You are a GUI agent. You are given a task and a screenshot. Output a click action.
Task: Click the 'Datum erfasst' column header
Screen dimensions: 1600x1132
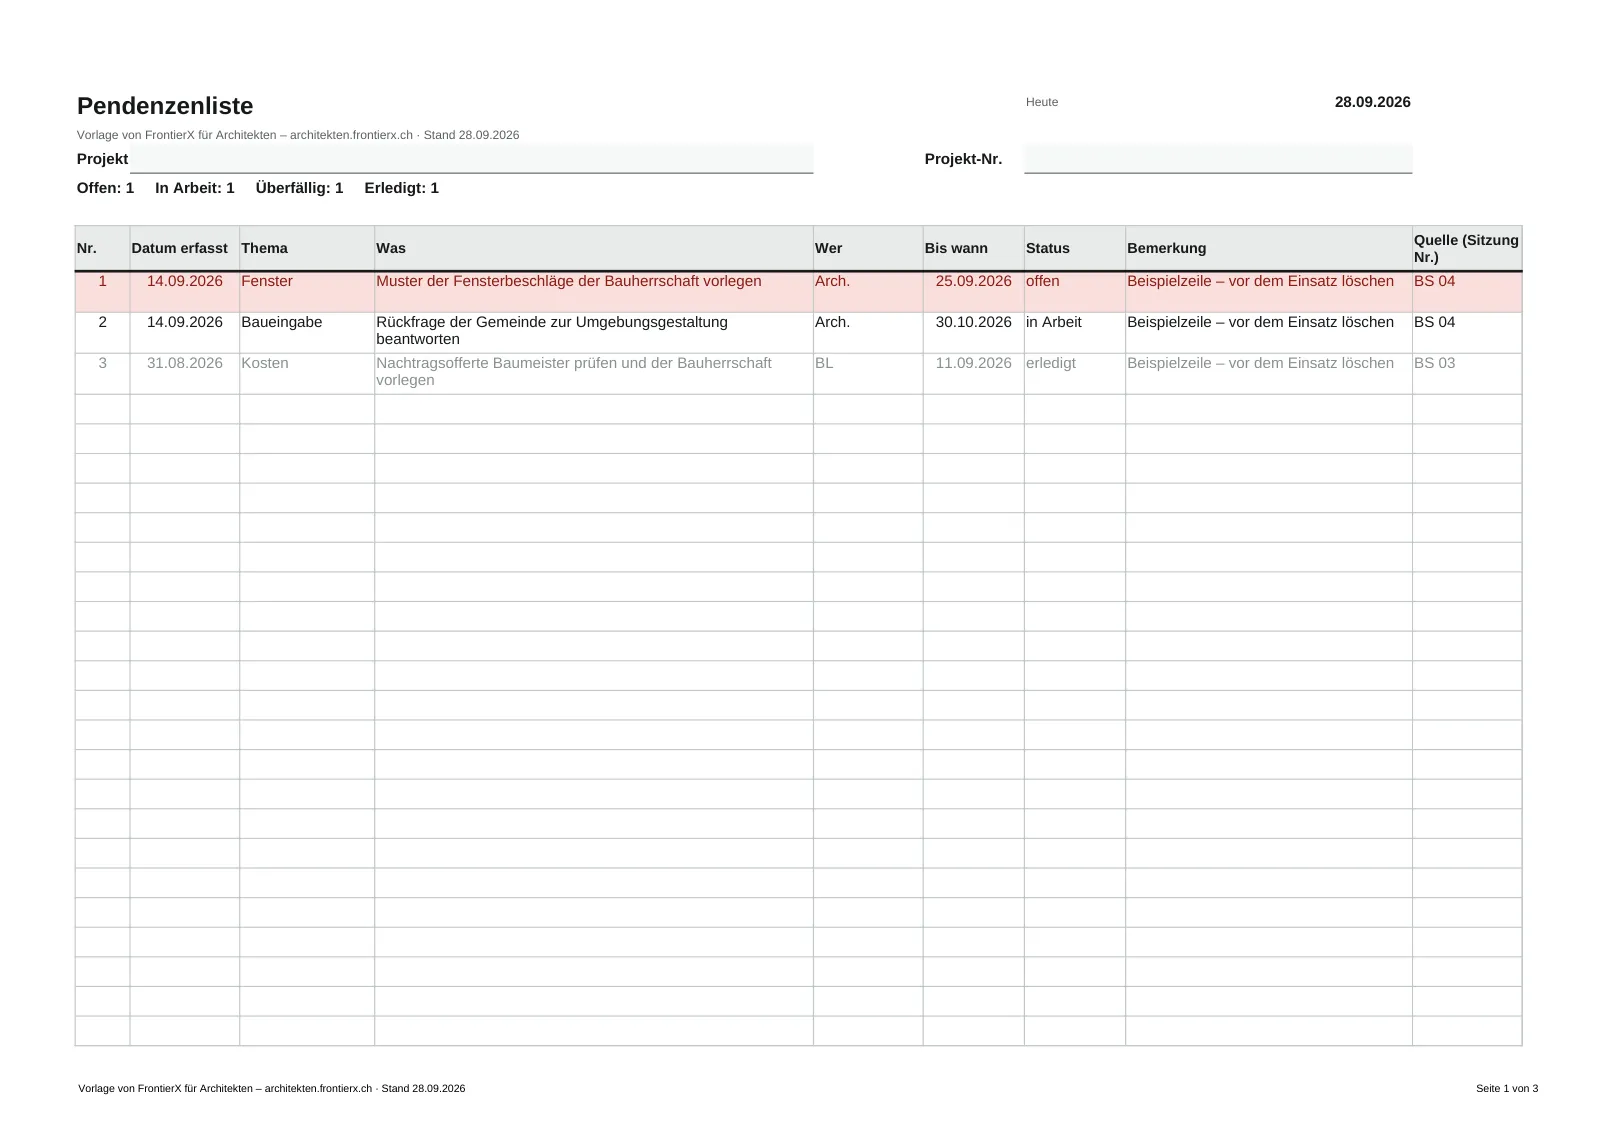pos(185,248)
